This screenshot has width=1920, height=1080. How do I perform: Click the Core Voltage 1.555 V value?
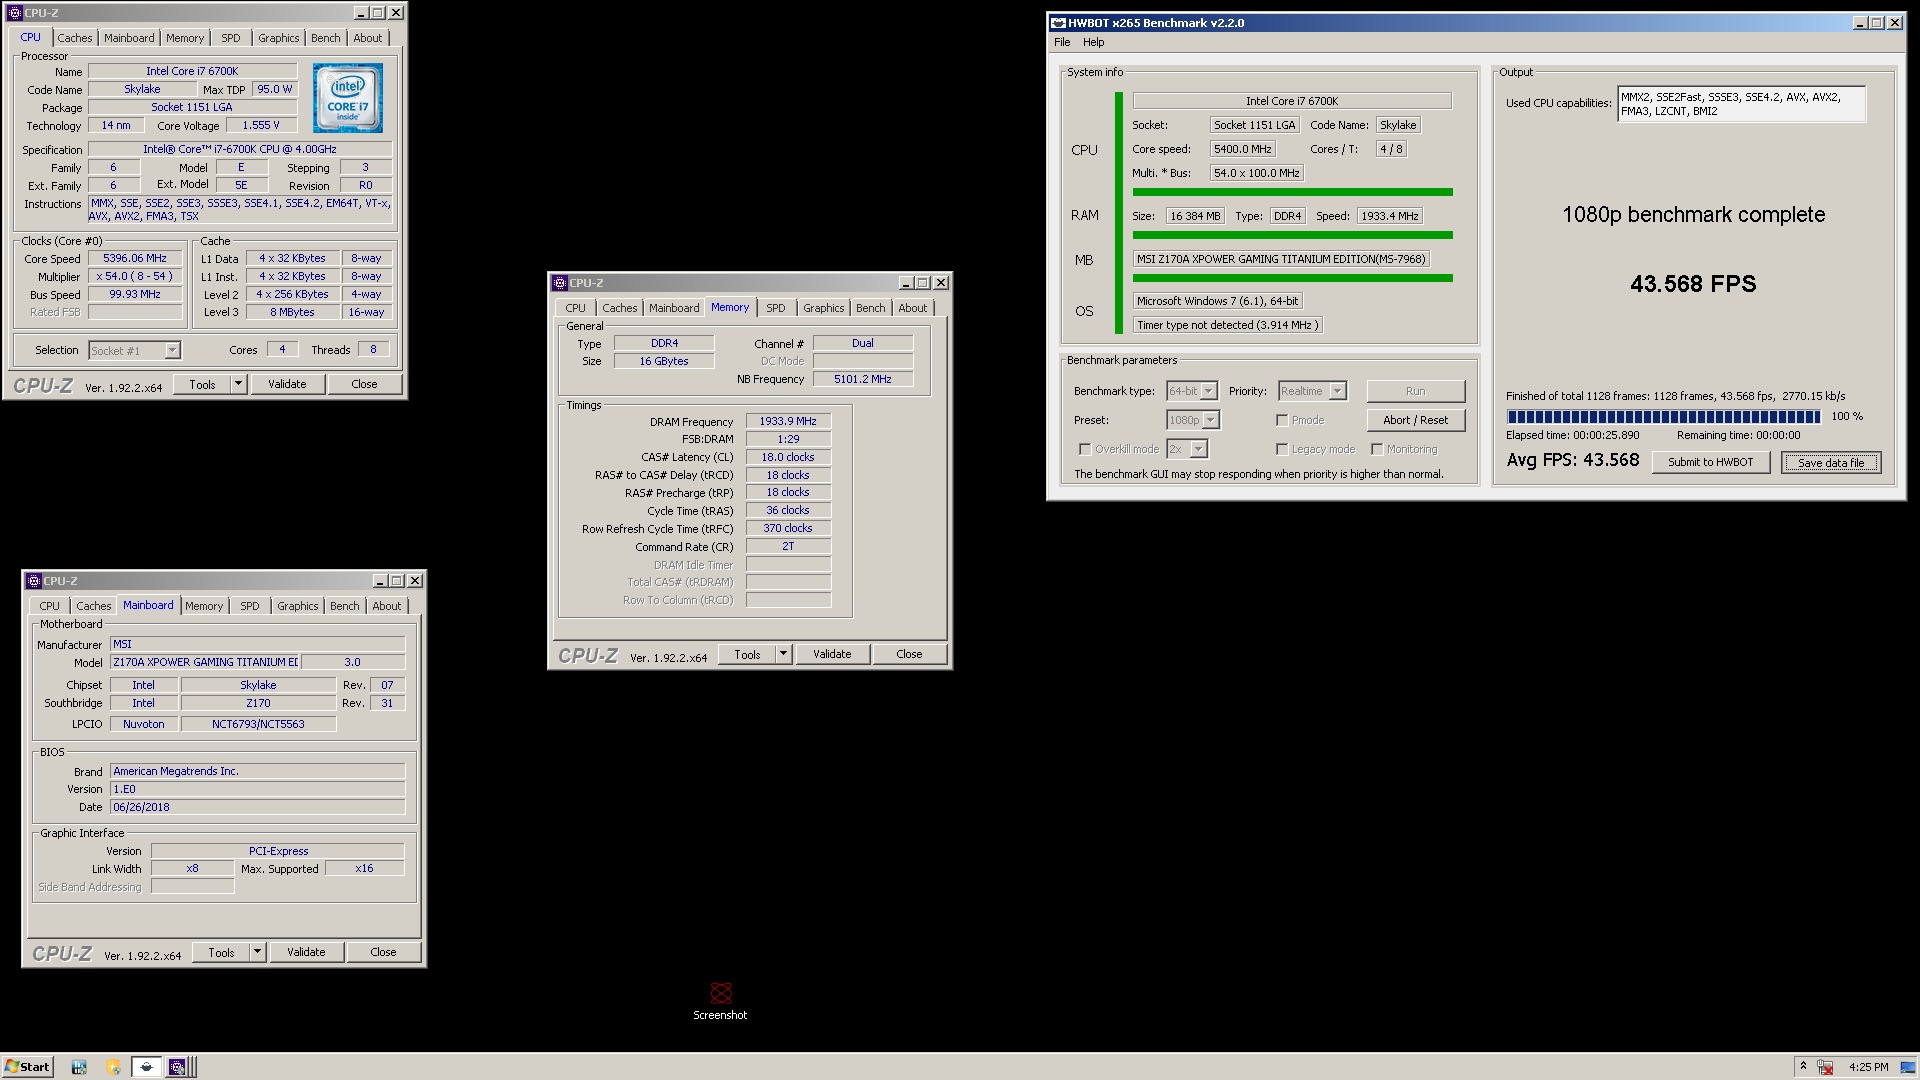click(x=262, y=125)
